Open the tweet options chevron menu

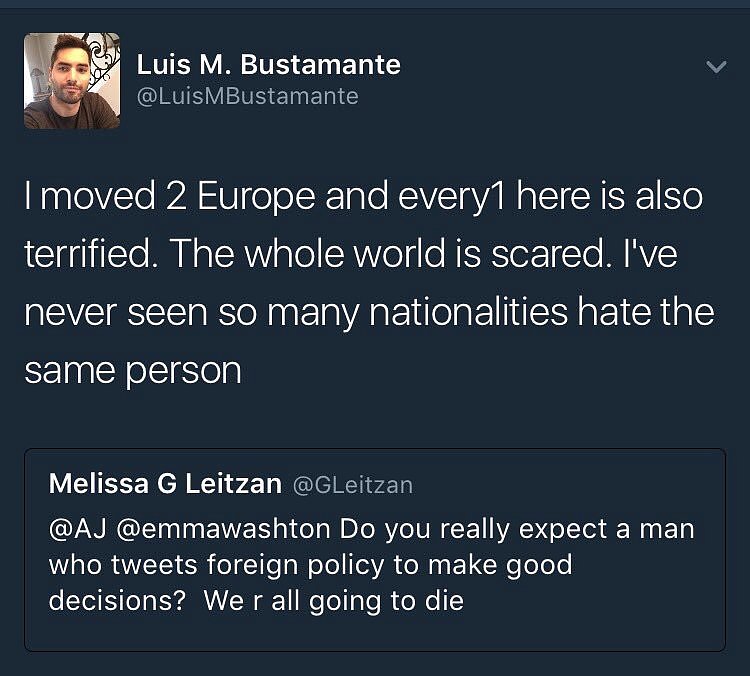(715, 68)
